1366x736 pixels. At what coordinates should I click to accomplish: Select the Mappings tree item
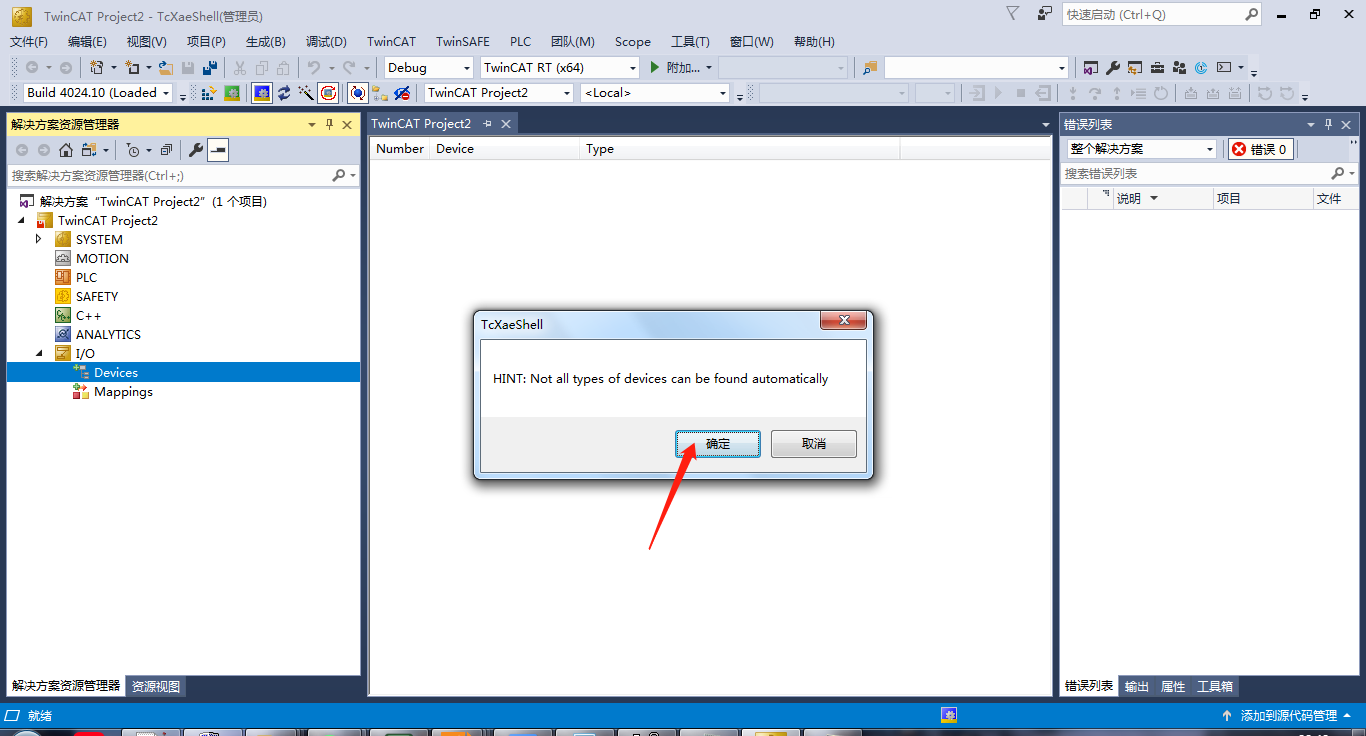123,392
